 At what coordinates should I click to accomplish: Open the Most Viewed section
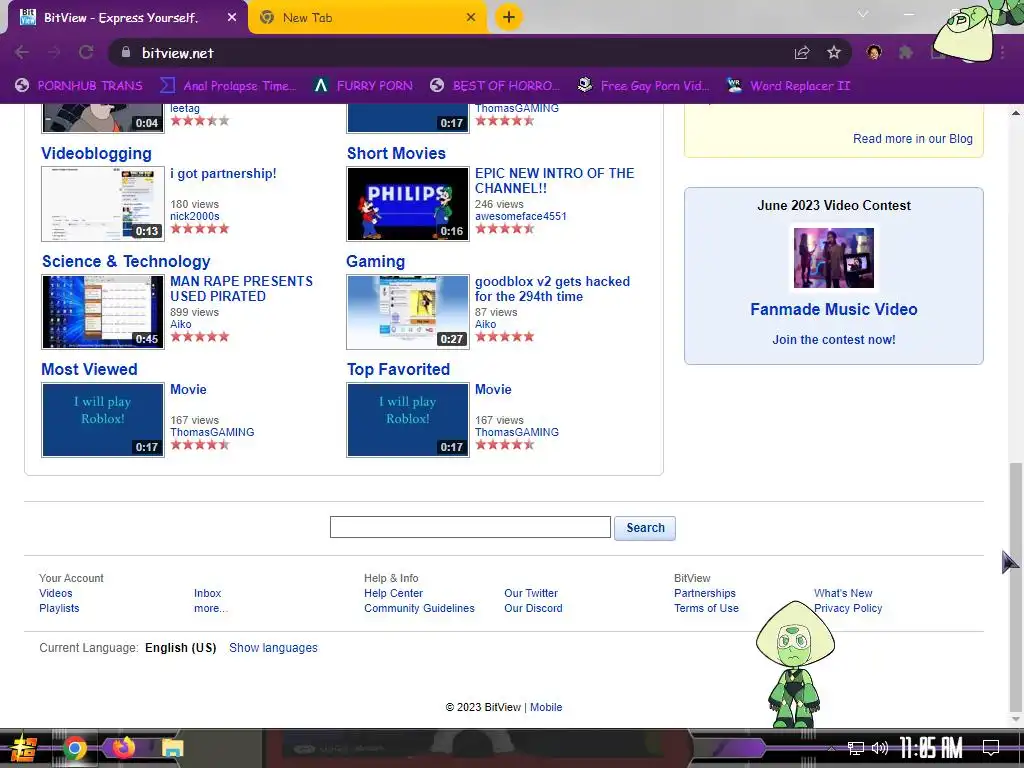click(x=89, y=369)
